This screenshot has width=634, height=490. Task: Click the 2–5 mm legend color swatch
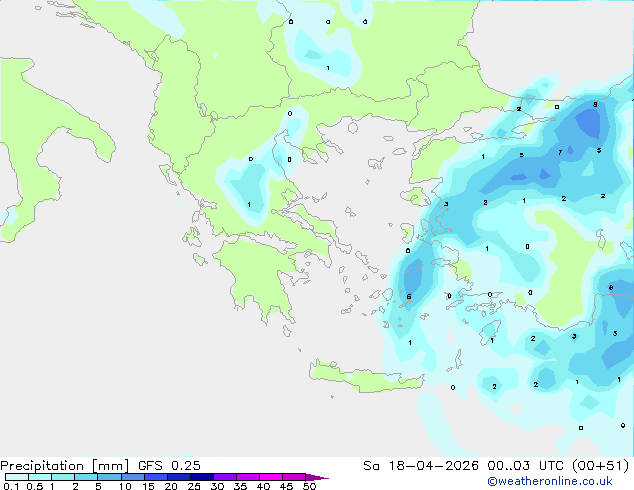86,477
